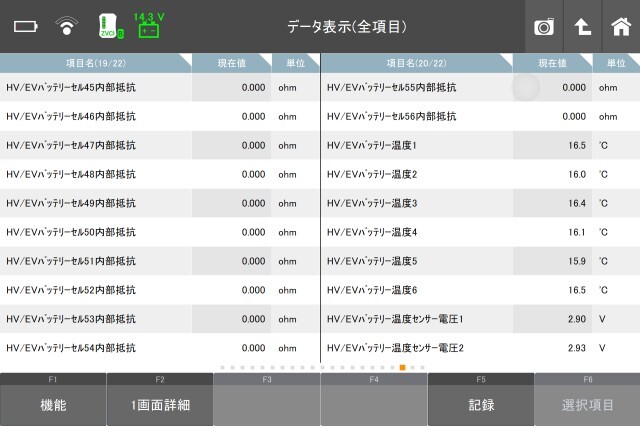Tap the 16.0 temperature value
This screenshot has width=640, height=426.
click(577, 174)
